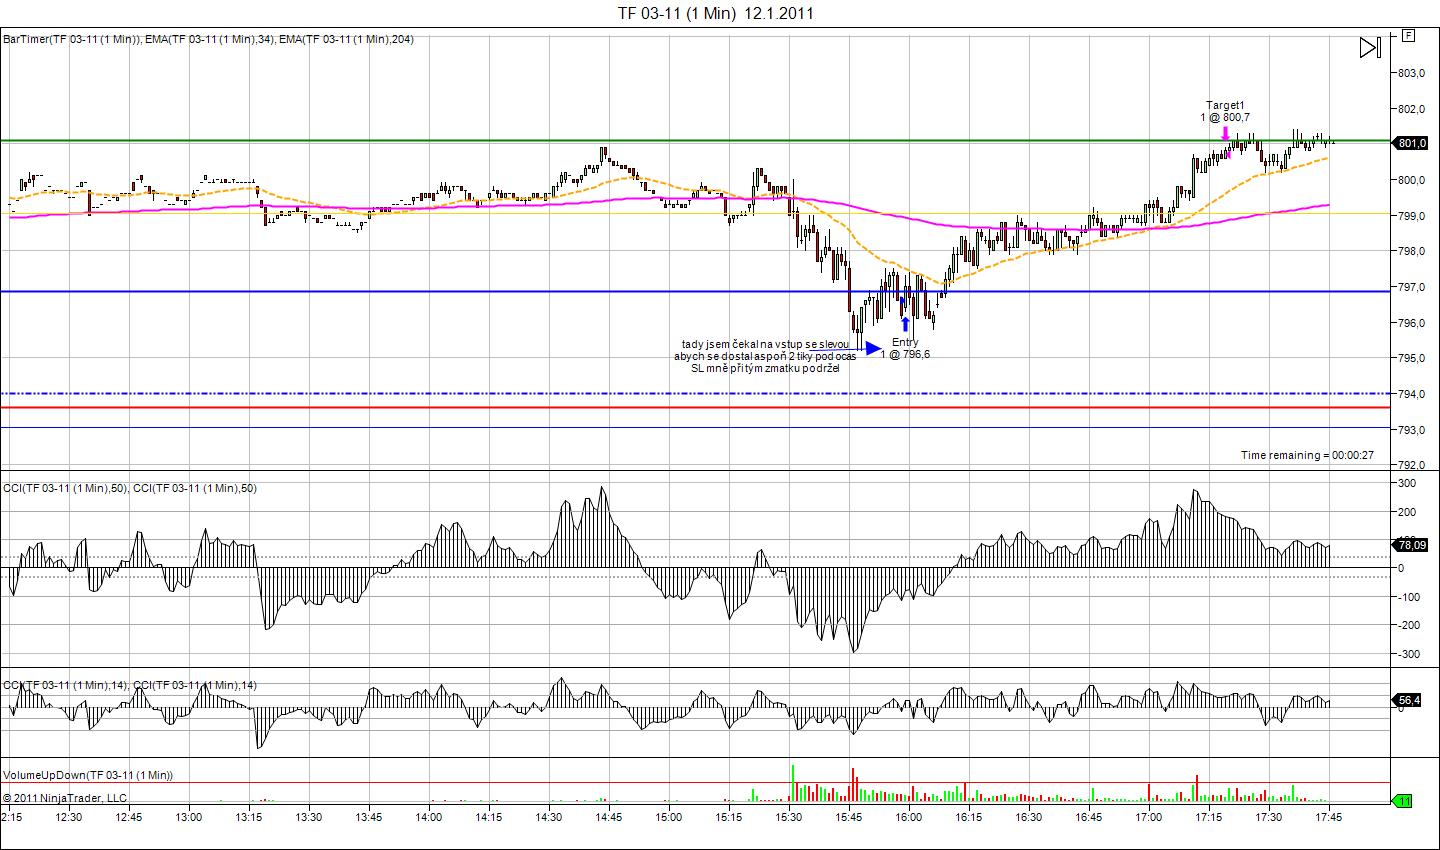Click the 17:15 time axis label
This screenshot has height=850, width=1440.
point(1209,817)
